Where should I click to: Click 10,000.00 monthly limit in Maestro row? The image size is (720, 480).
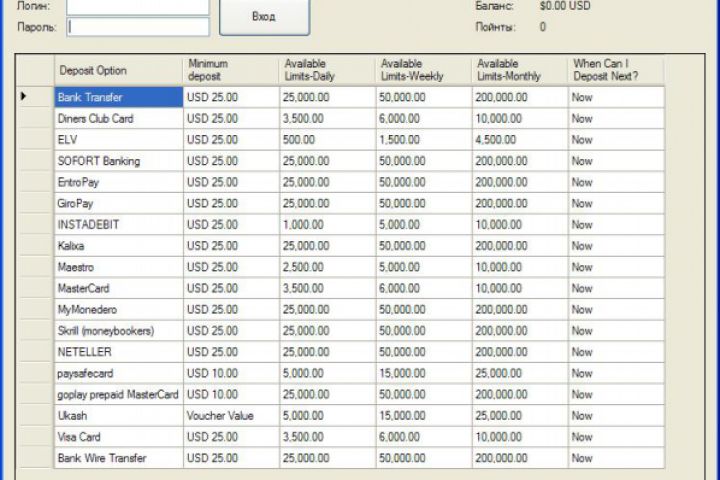click(x=520, y=267)
